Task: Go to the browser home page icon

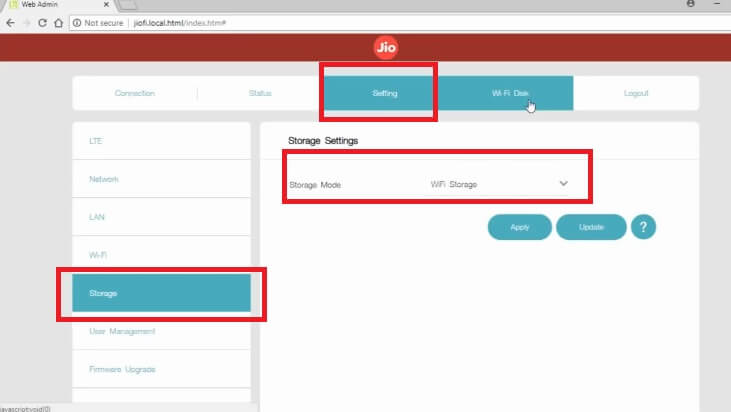Action: 59,22
